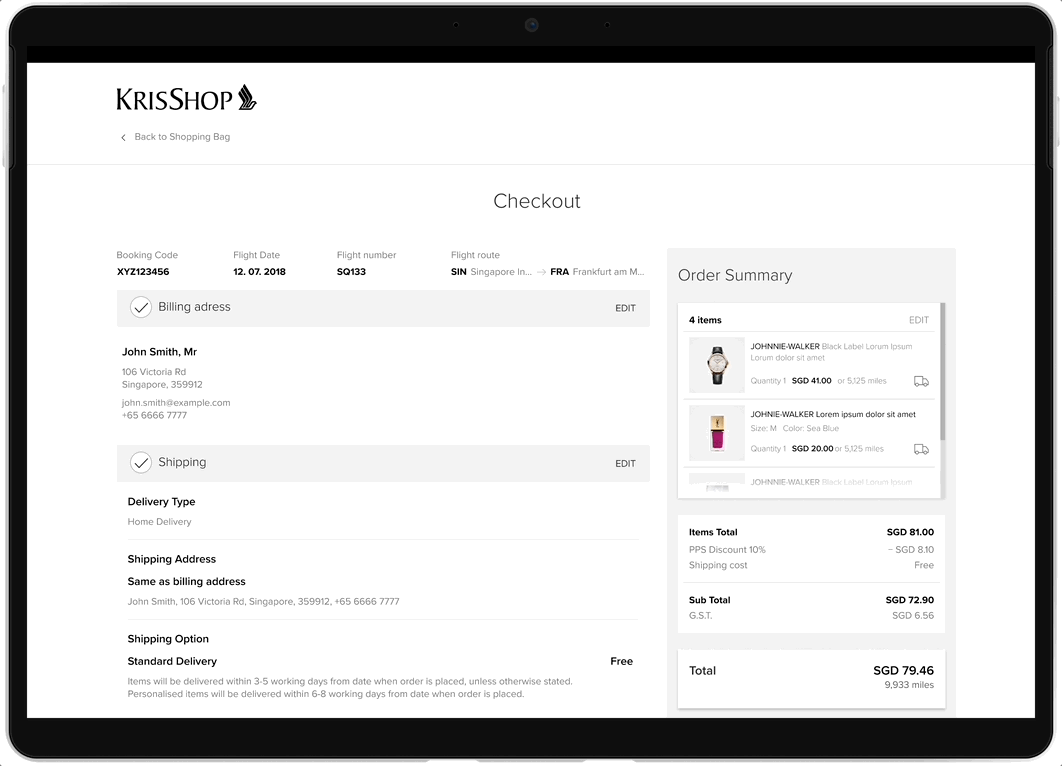This screenshot has height=766, width=1062.
Task: Click EDIT on the 4 items summary
Action: click(x=919, y=319)
